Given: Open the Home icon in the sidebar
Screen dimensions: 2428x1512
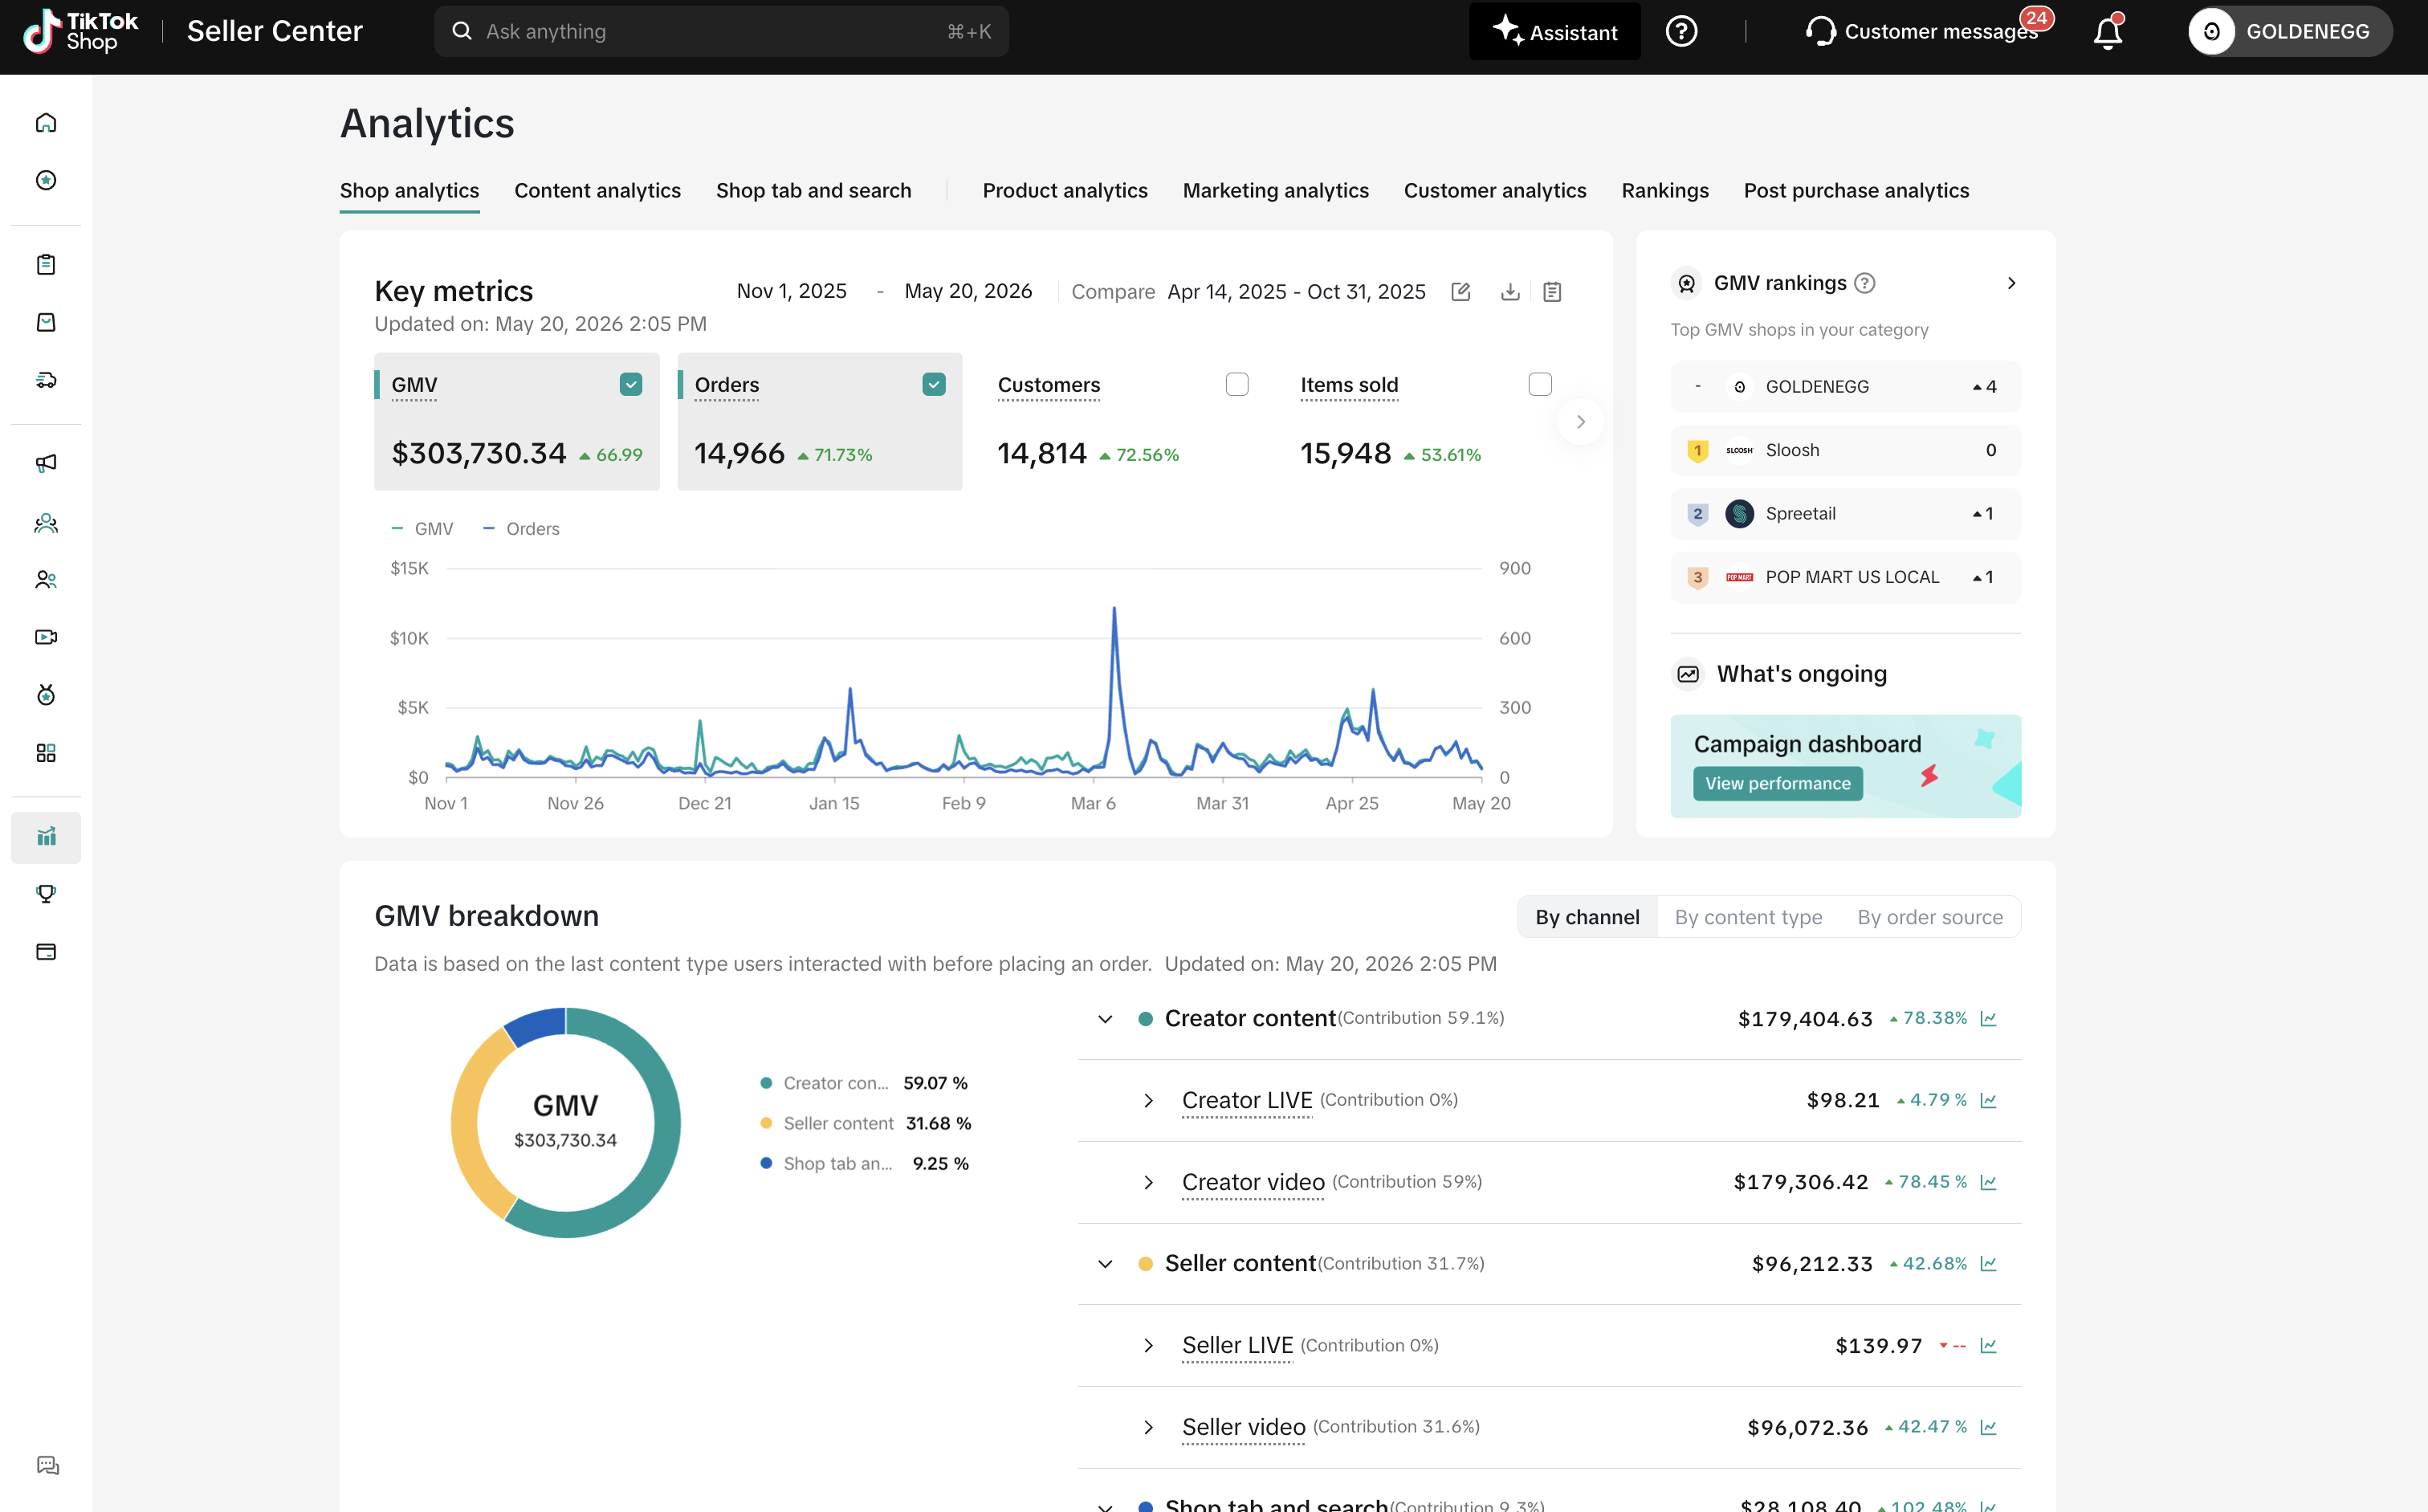Looking at the screenshot, I should coord(46,122).
